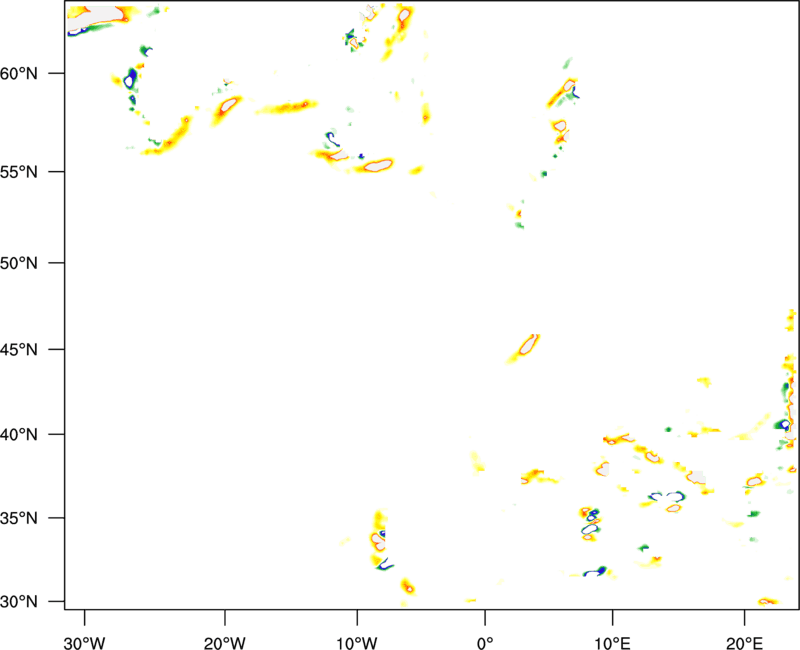Click the 40°N latitude label

(x=19, y=435)
